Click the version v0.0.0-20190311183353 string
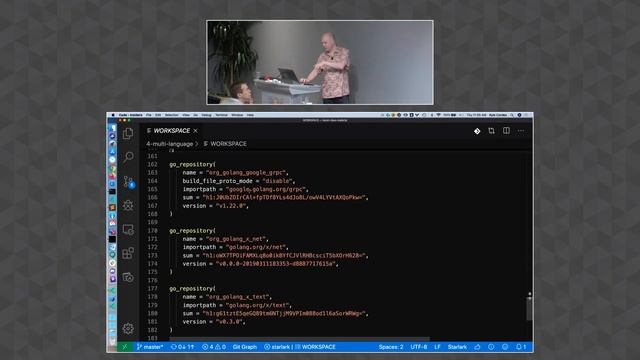The image size is (640, 360). 277,264
